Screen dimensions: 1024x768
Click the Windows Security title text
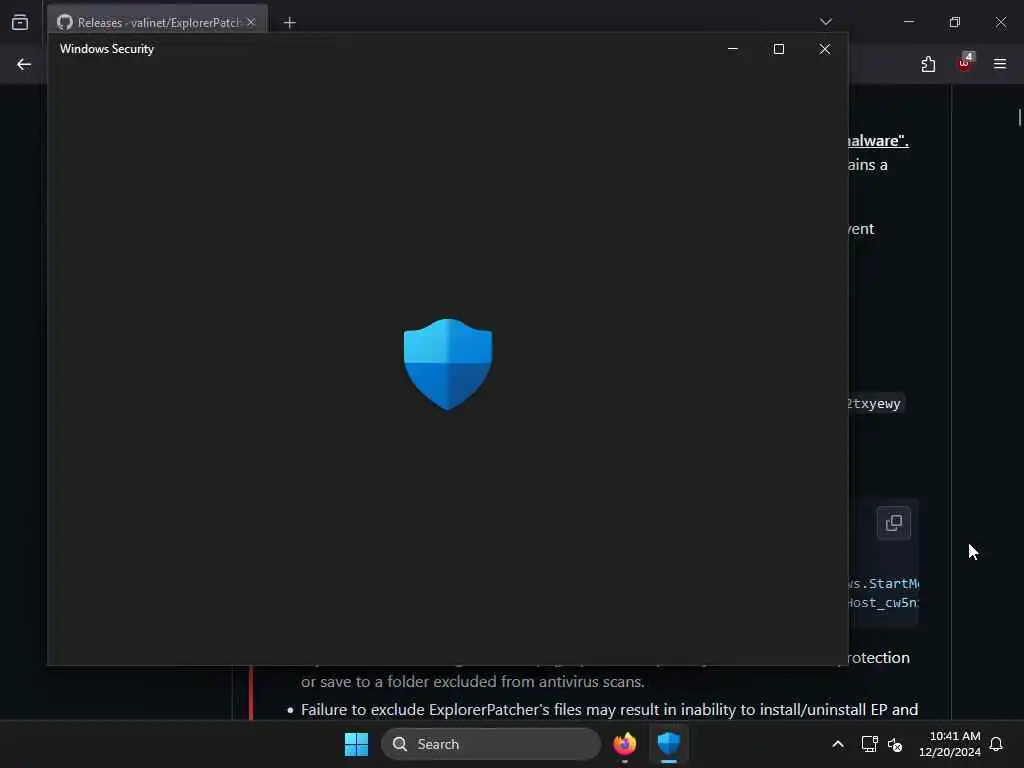[106, 49]
